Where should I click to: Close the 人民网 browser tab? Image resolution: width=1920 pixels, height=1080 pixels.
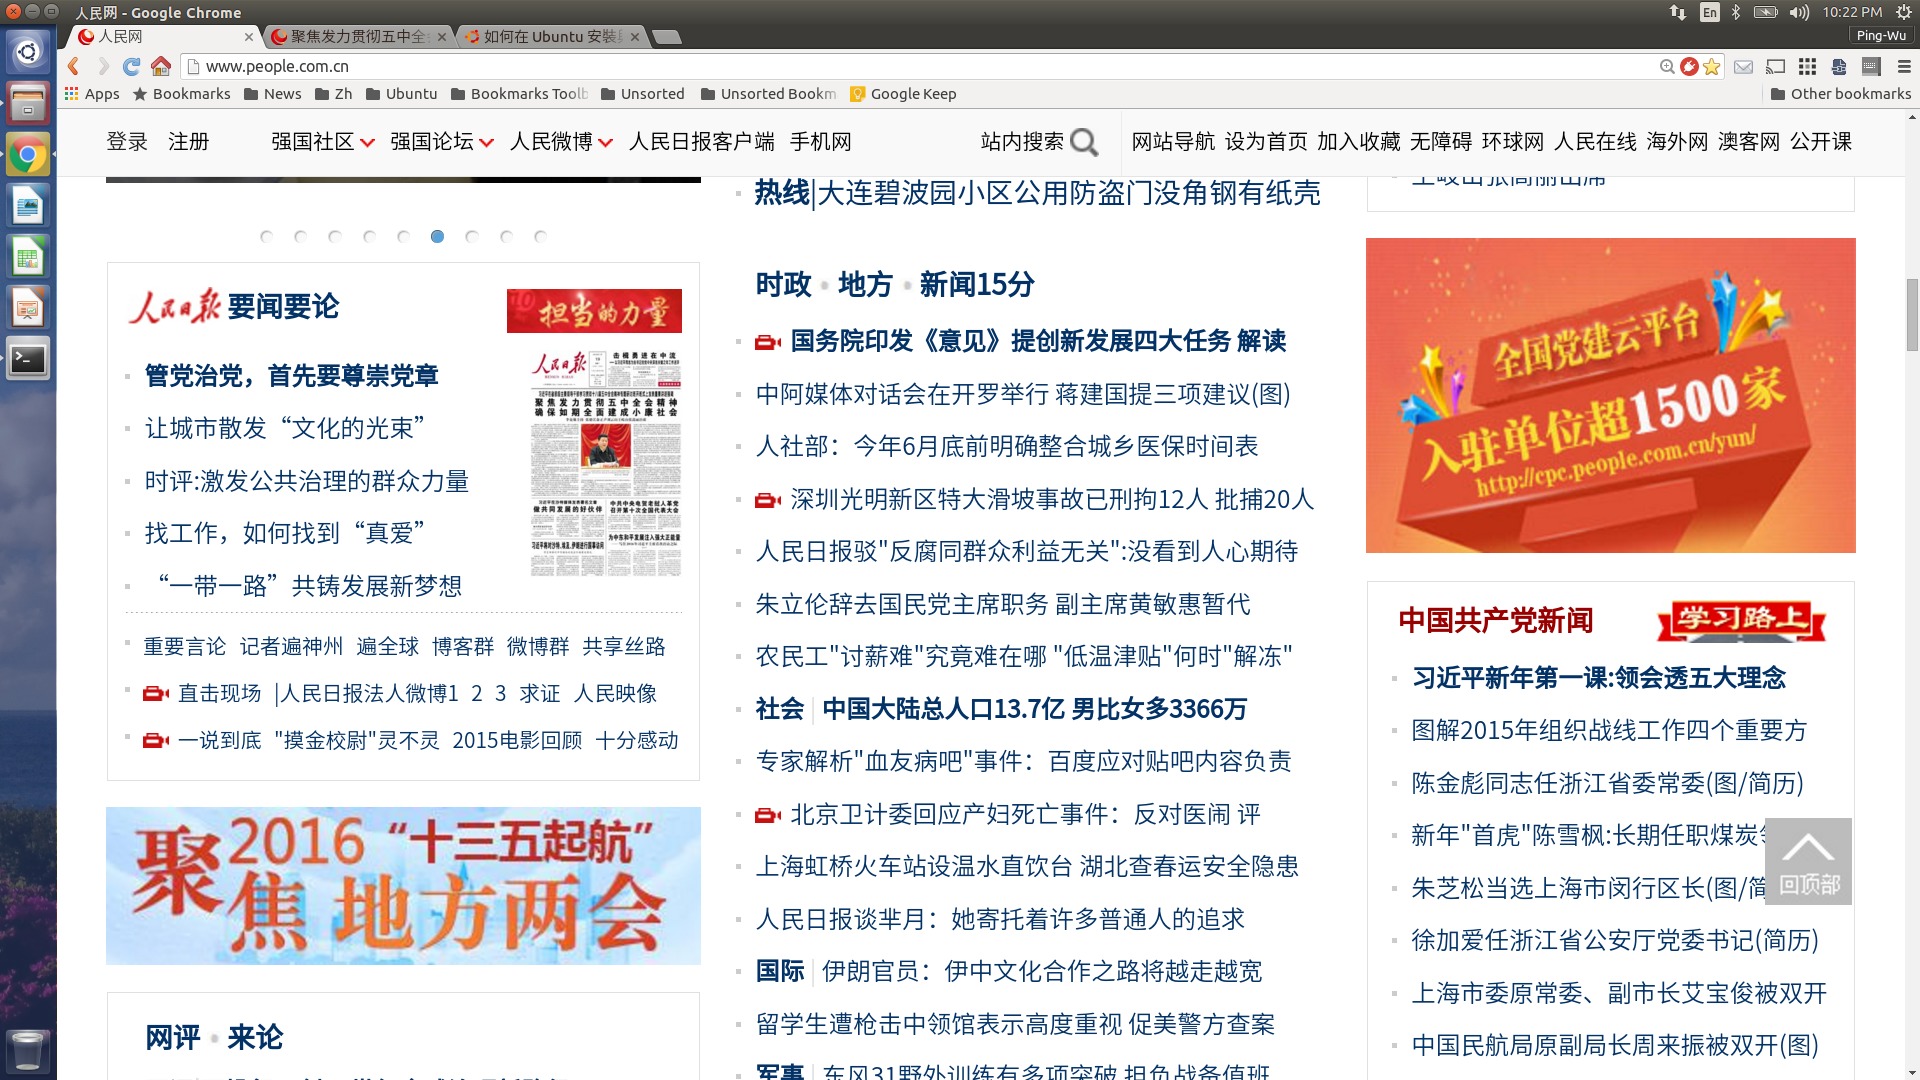tap(248, 37)
